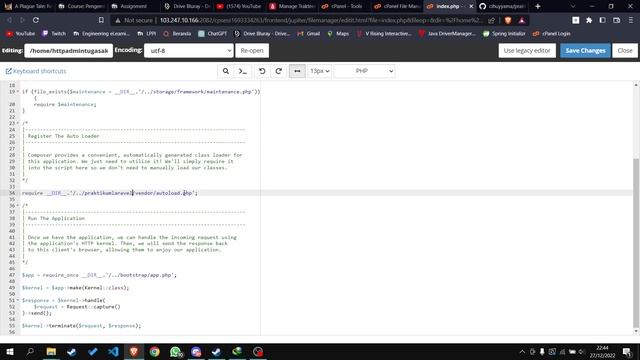The width and height of the screenshot is (640, 360).
Task: Click the Brave browser taskbar icon
Action: (134, 352)
